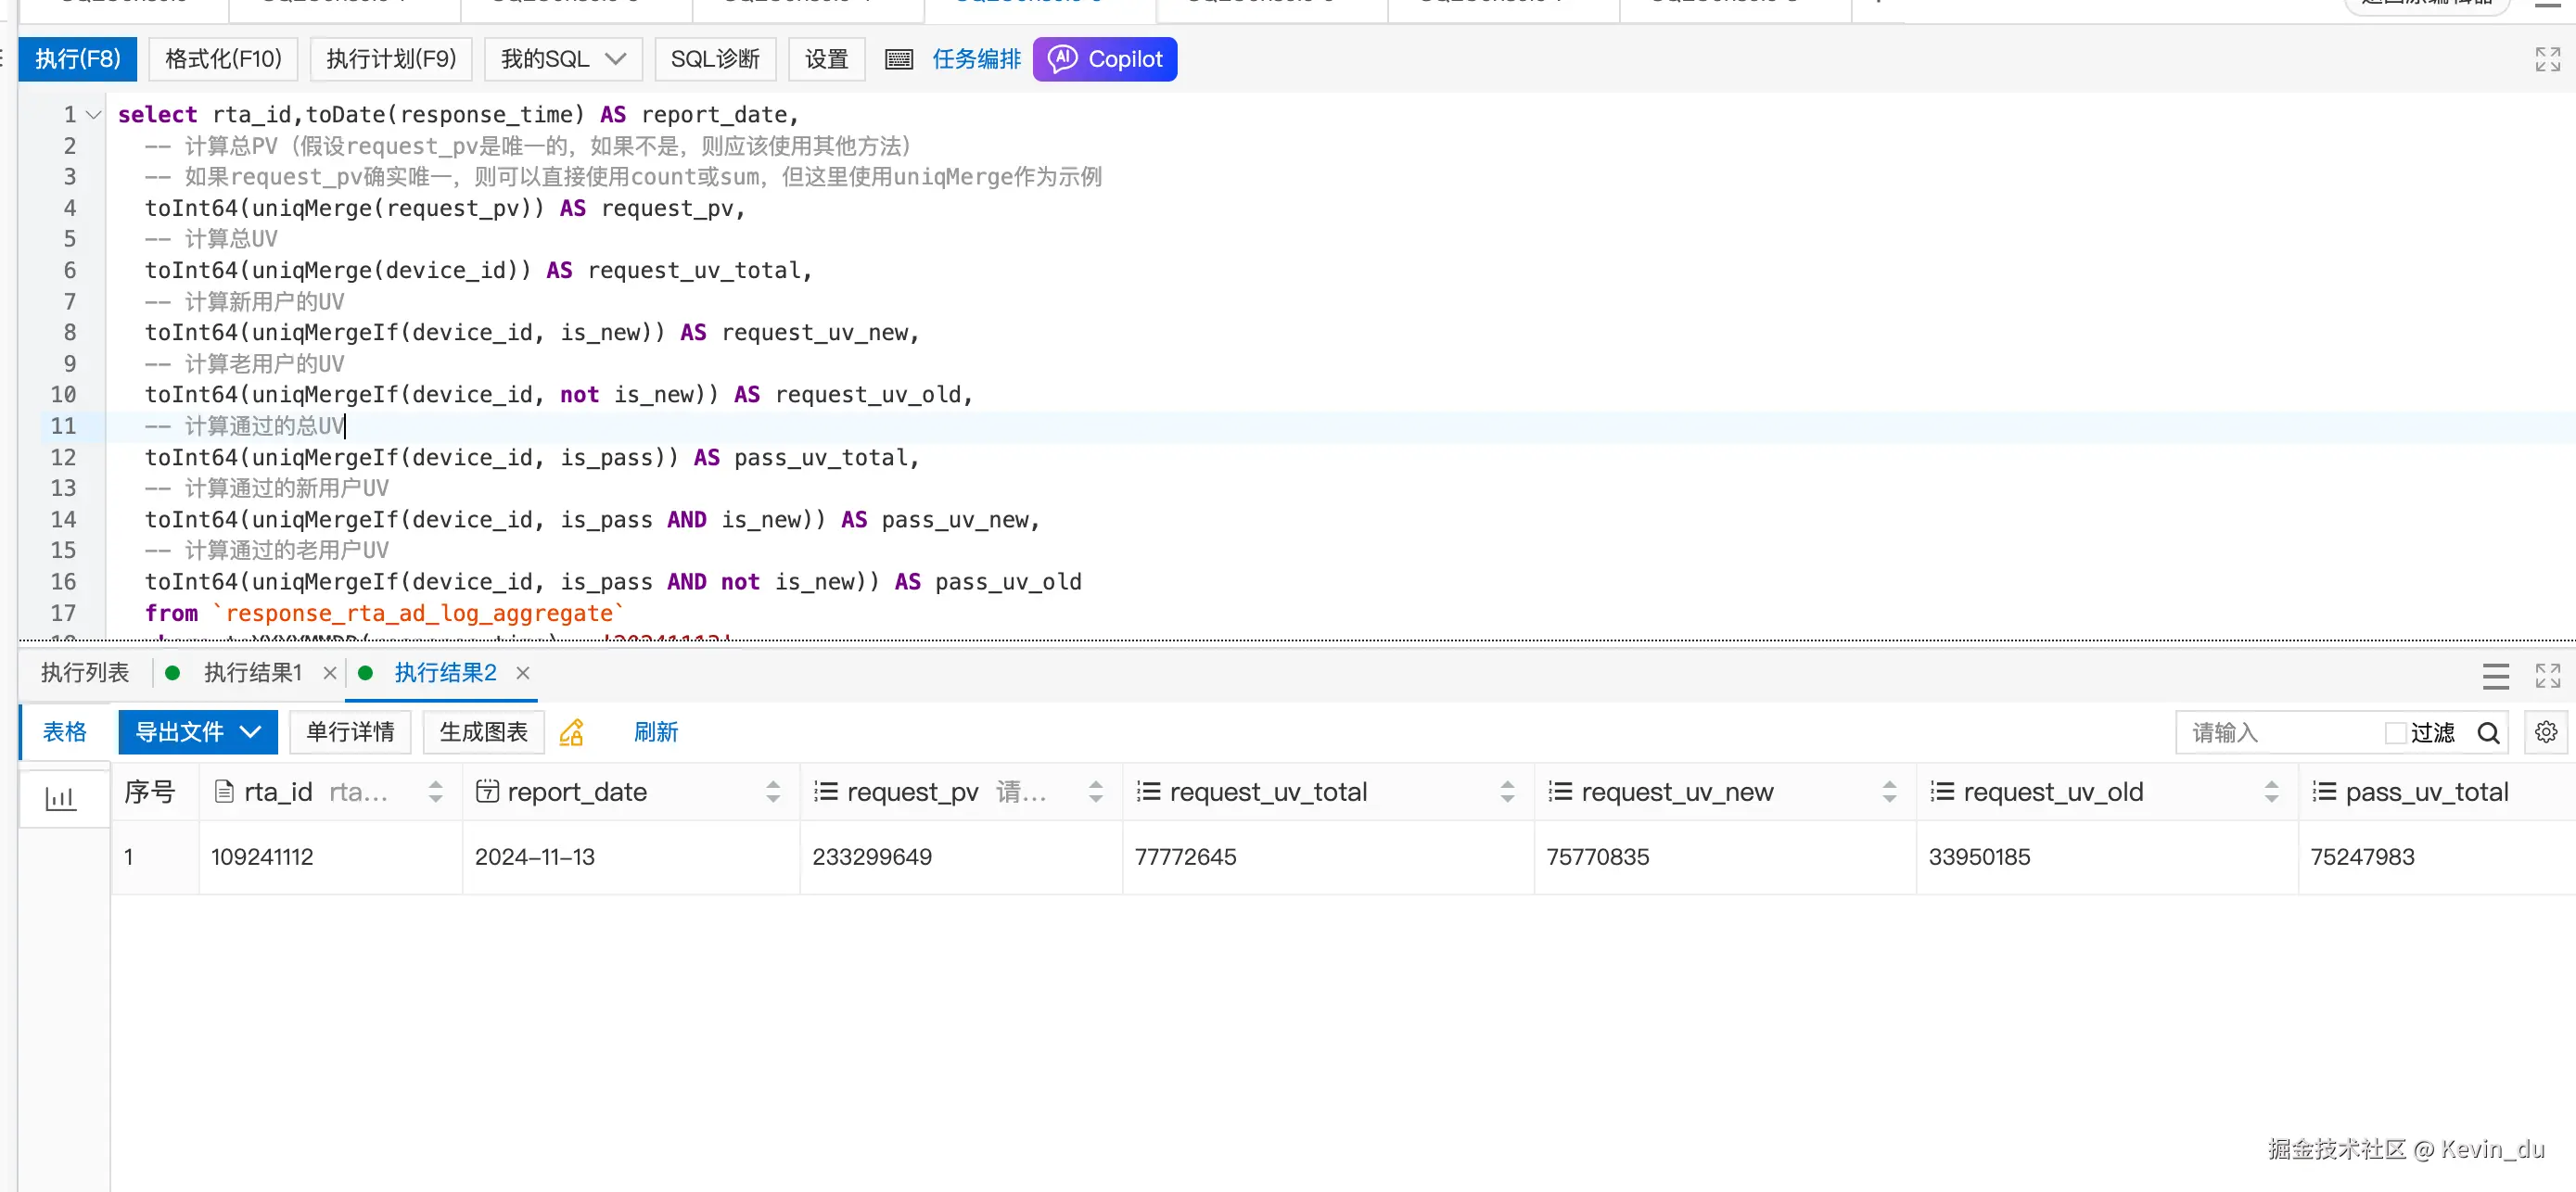This screenshot has width=2576, height=1192.
Task: Click the clear brush icon beside 生成图表
Action: coord(572,733)
